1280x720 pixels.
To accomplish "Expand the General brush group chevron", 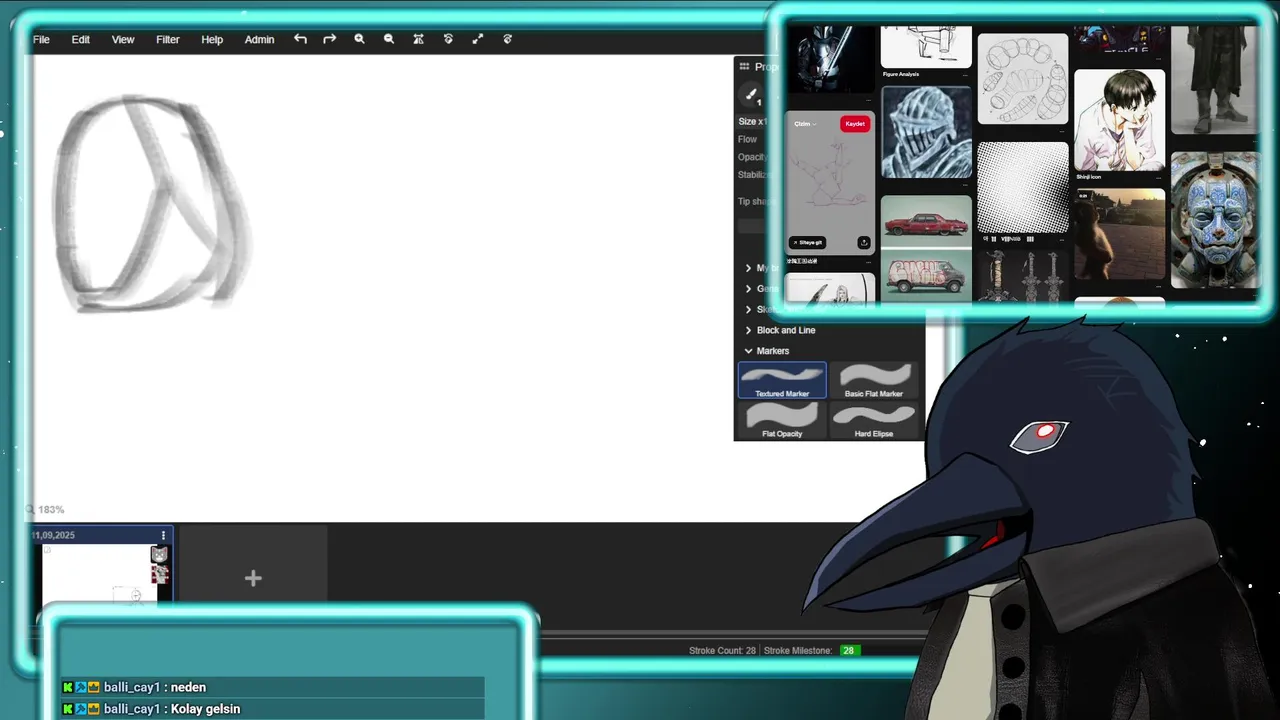I will 748,289.
